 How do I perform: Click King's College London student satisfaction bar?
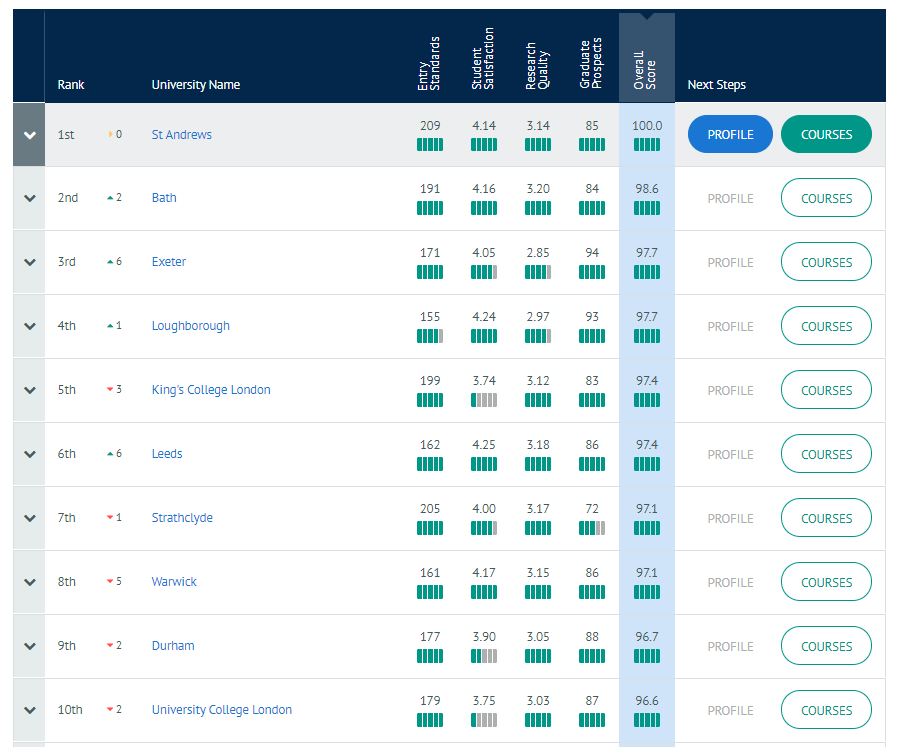[484, 400]
